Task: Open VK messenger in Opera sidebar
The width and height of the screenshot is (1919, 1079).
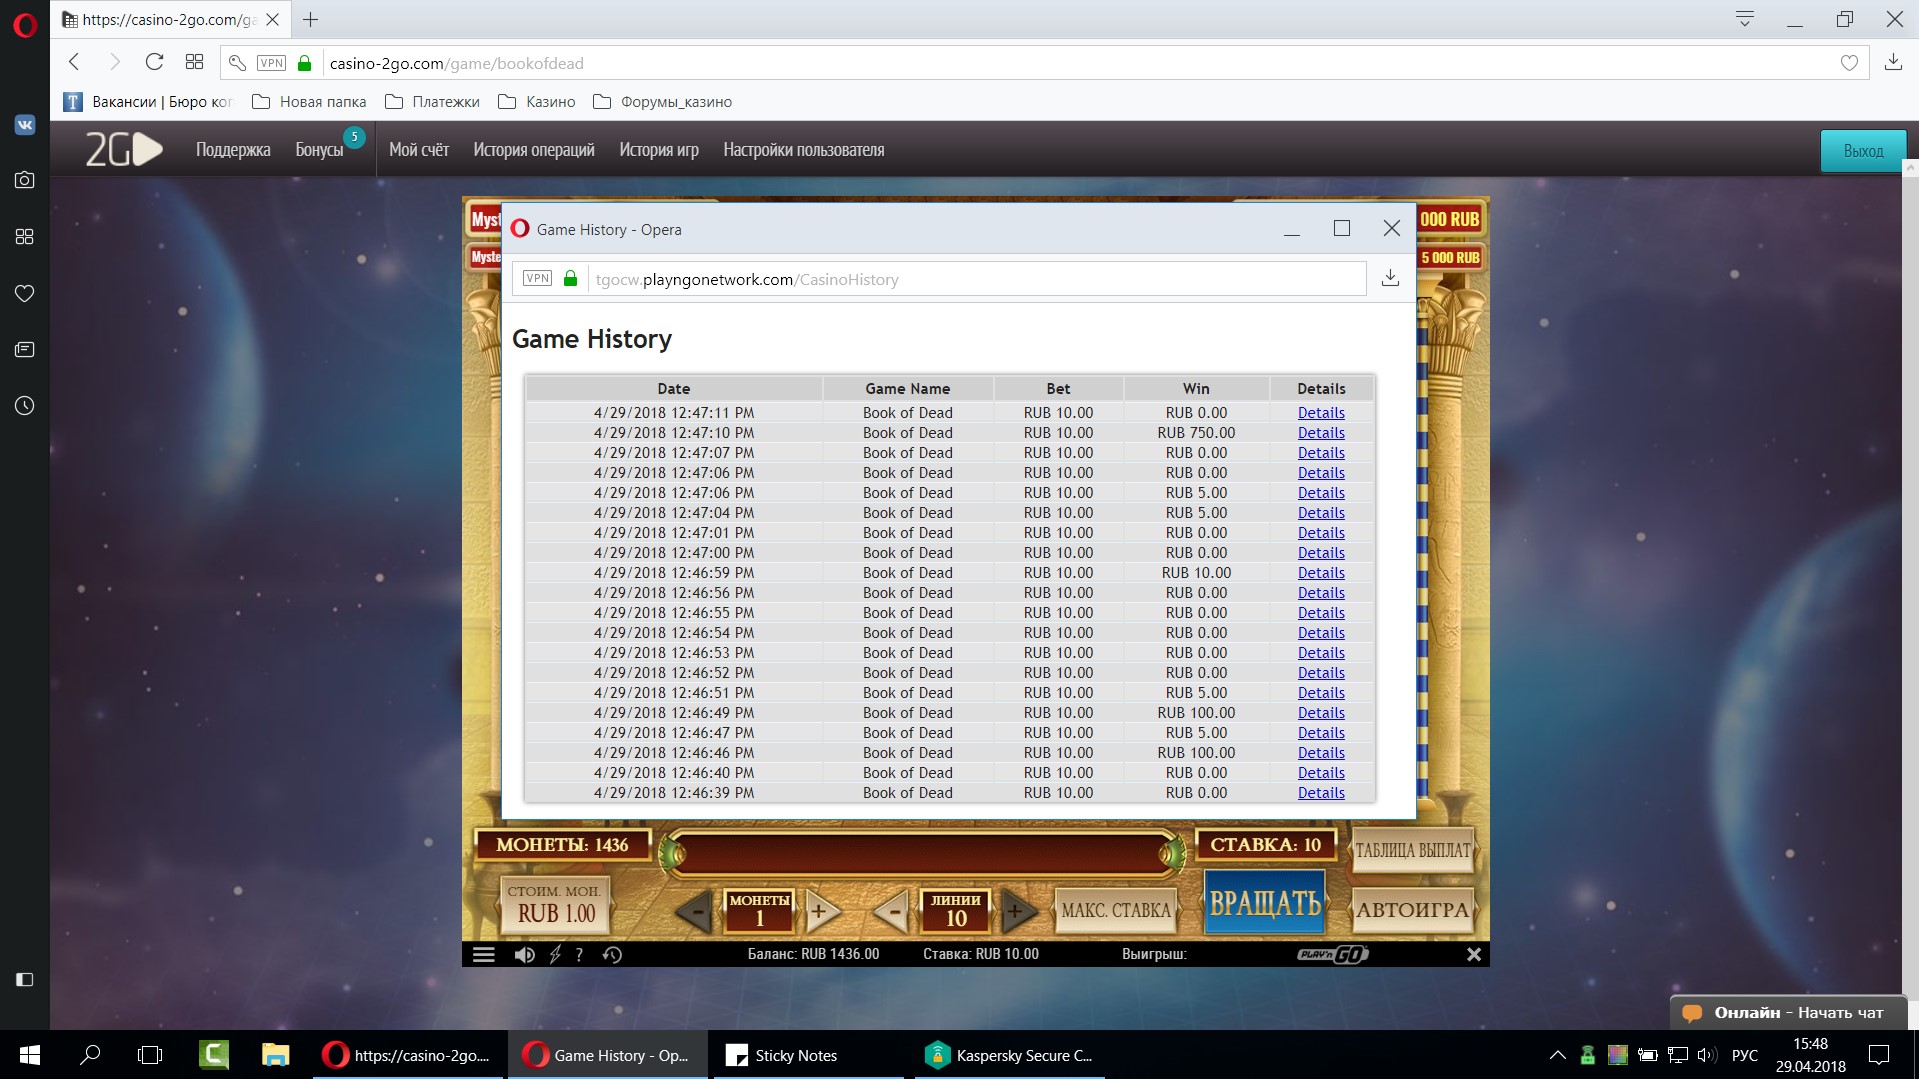Action: [x=25, y=125]
